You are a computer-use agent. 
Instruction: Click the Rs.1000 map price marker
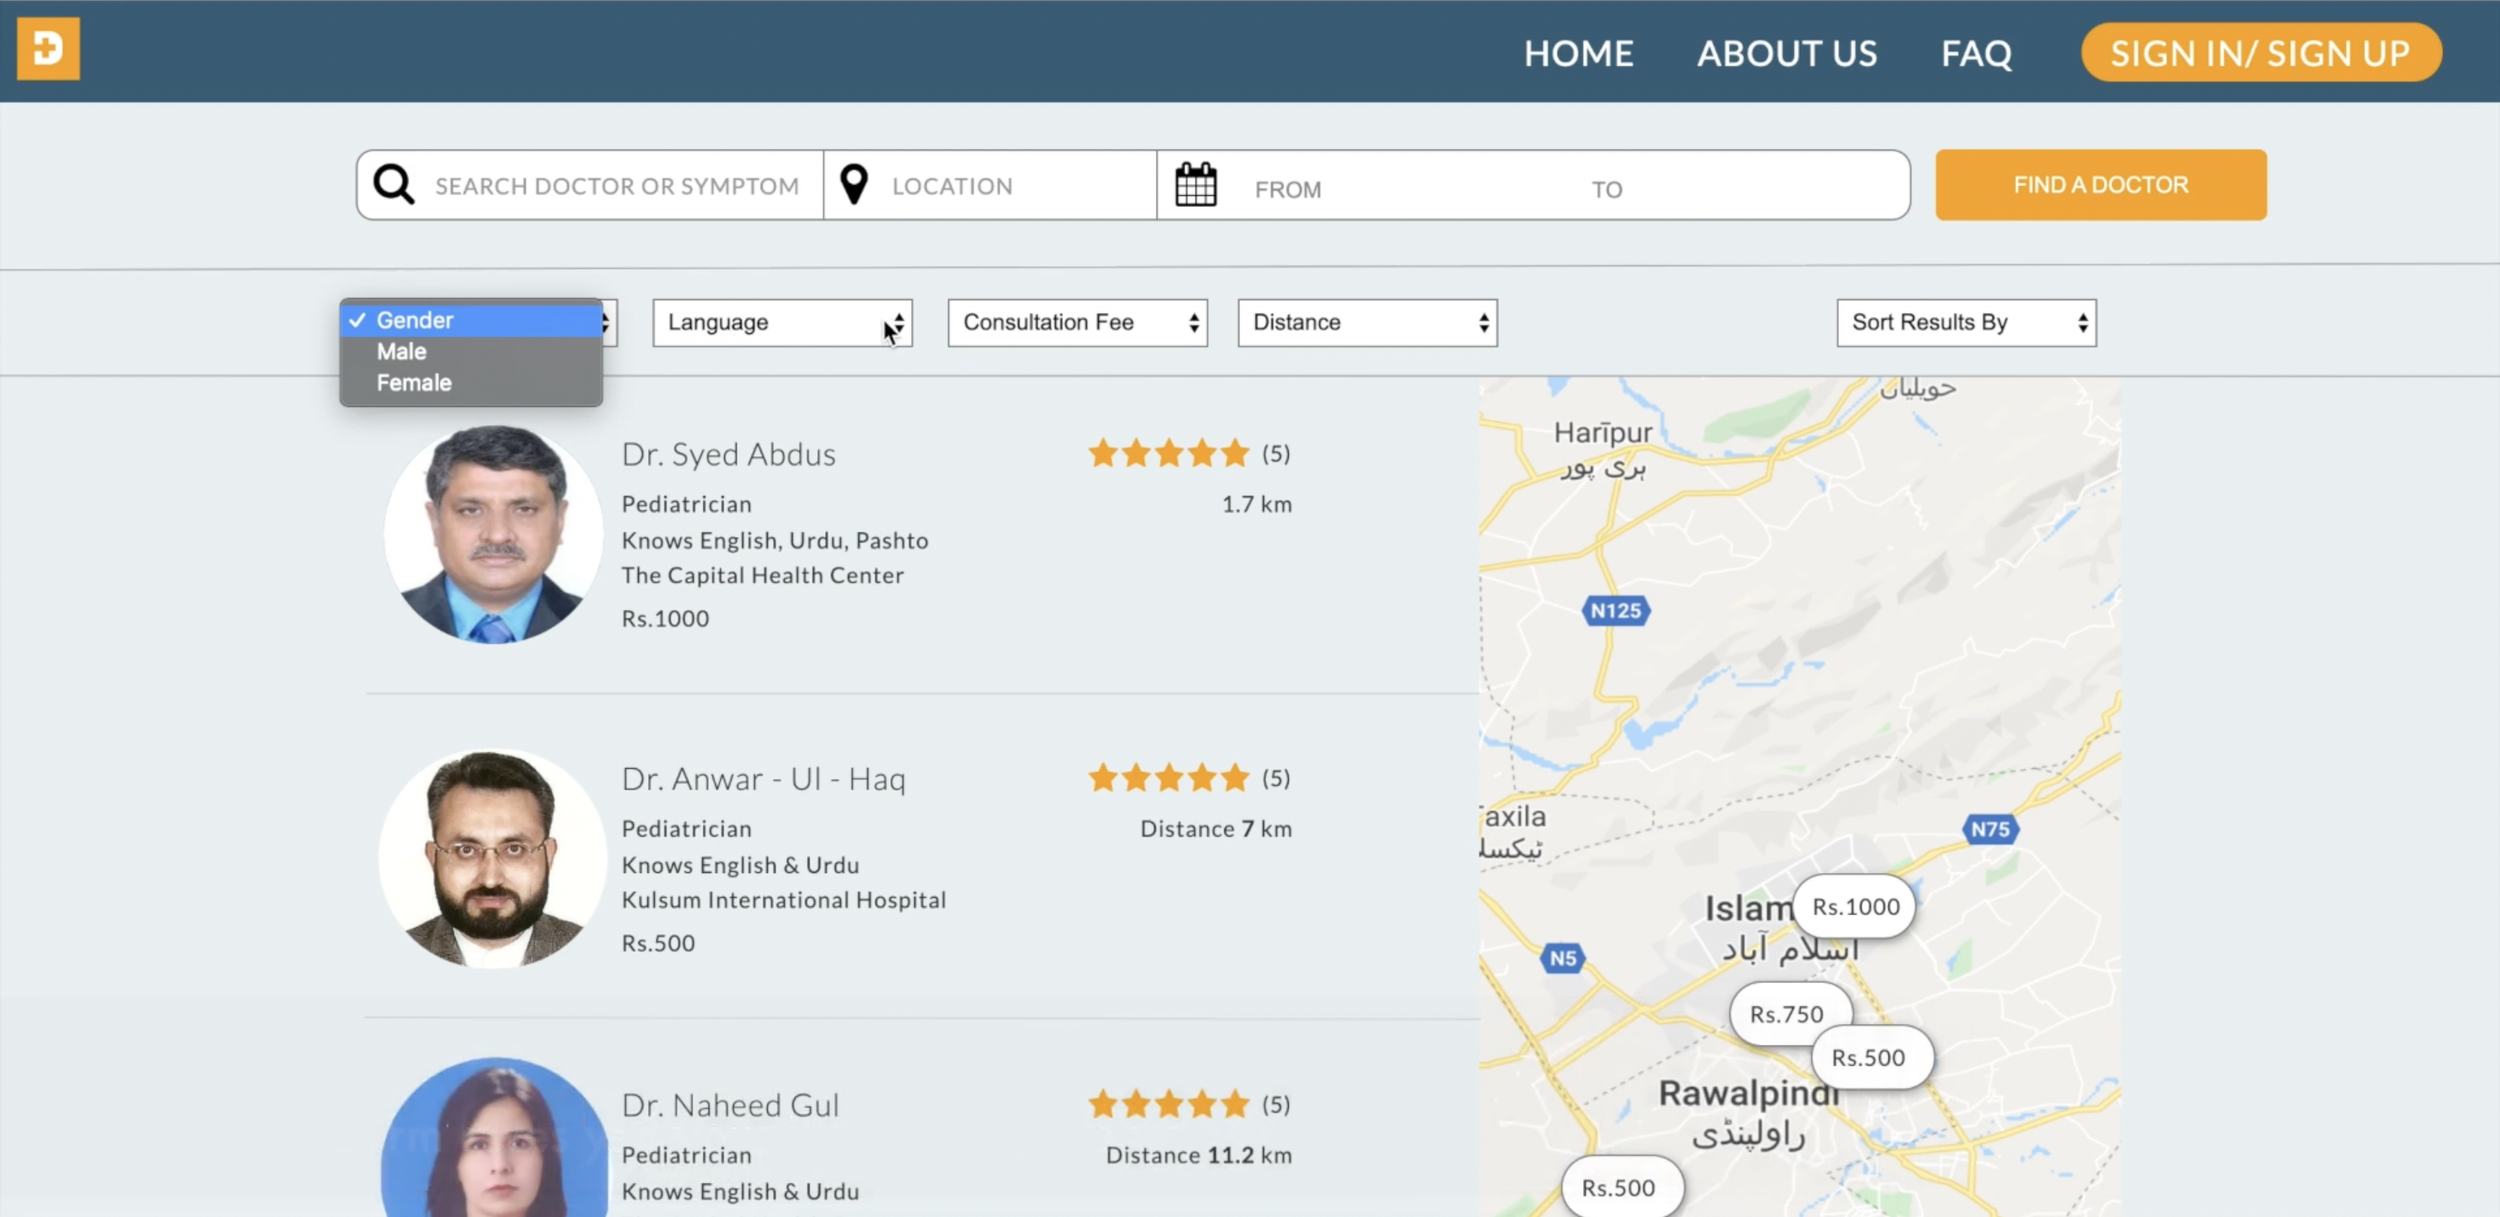click(x=1855, y=906)
